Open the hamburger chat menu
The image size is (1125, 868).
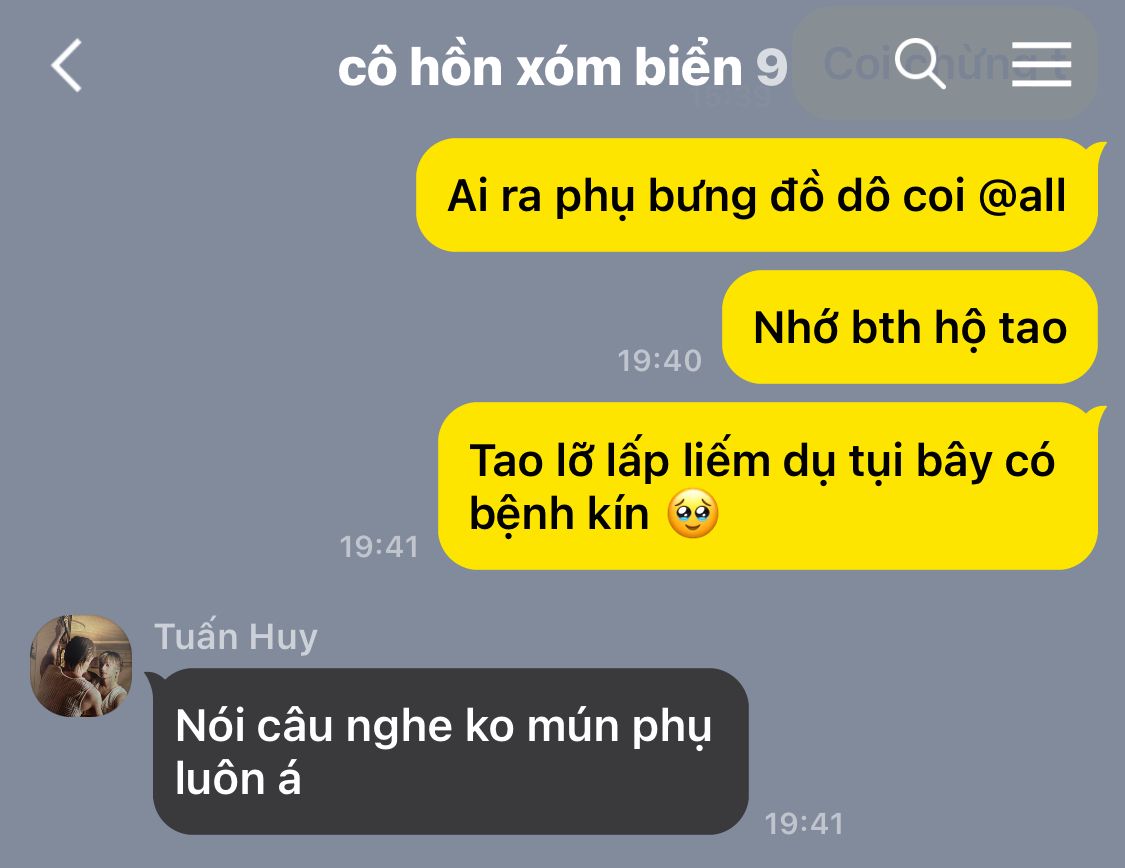click(x=1041, y=65)
